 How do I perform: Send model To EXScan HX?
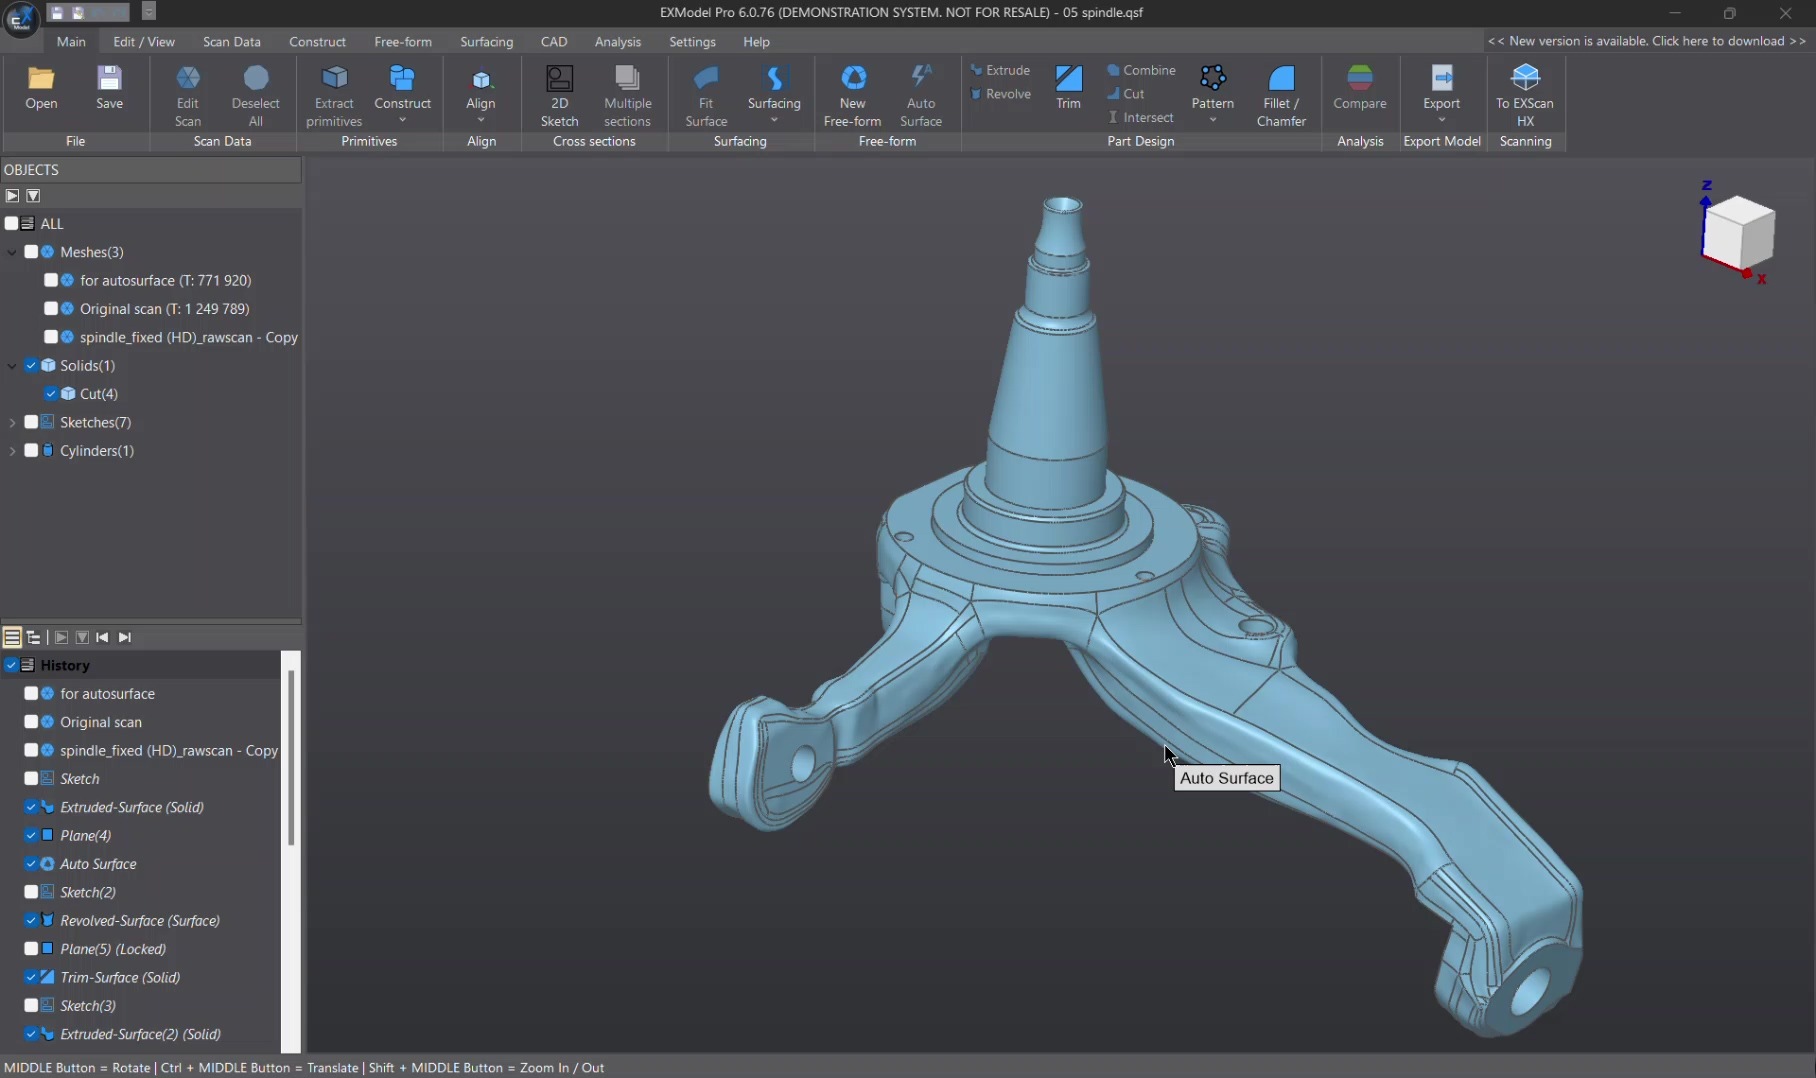[x=1524, y=78]
